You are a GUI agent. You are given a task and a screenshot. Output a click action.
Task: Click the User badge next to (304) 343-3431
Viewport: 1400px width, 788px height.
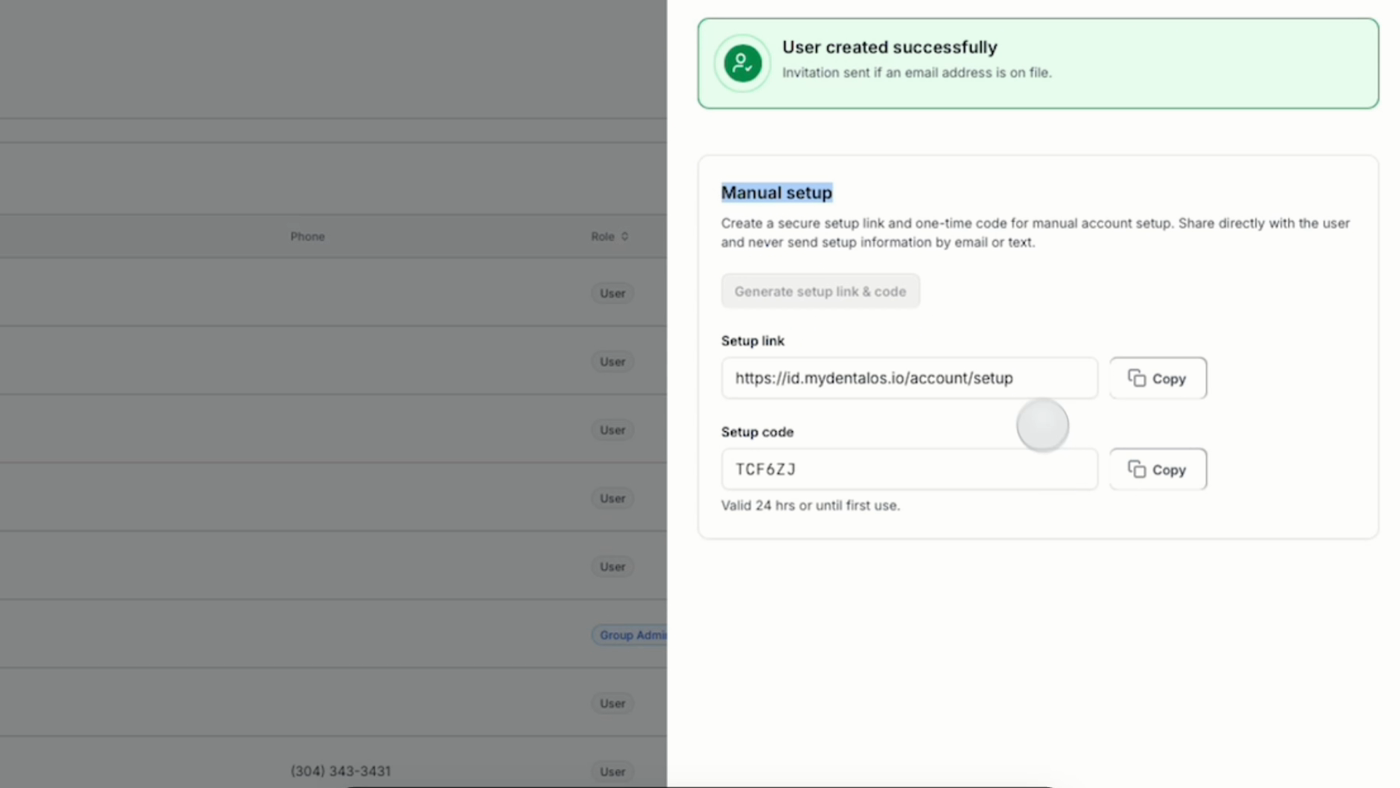612,771
